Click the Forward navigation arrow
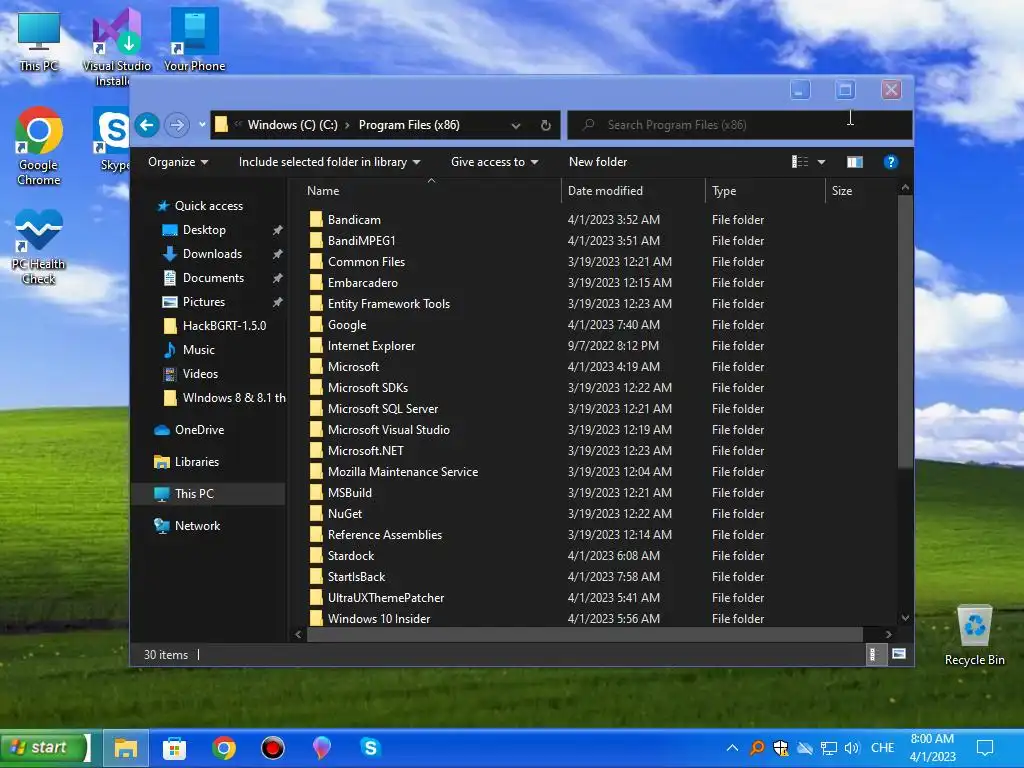Screen dimensions: 1024x768 click(177, 125)
